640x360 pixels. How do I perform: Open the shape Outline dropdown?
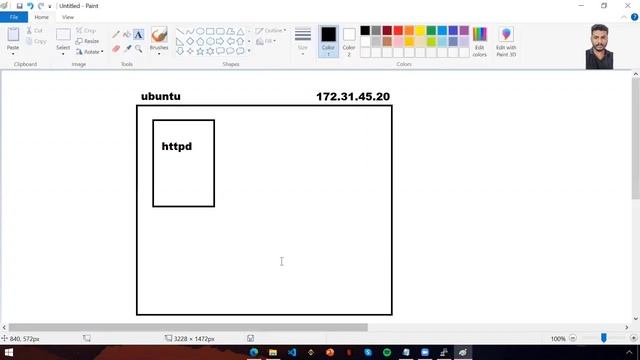(271, 31)
